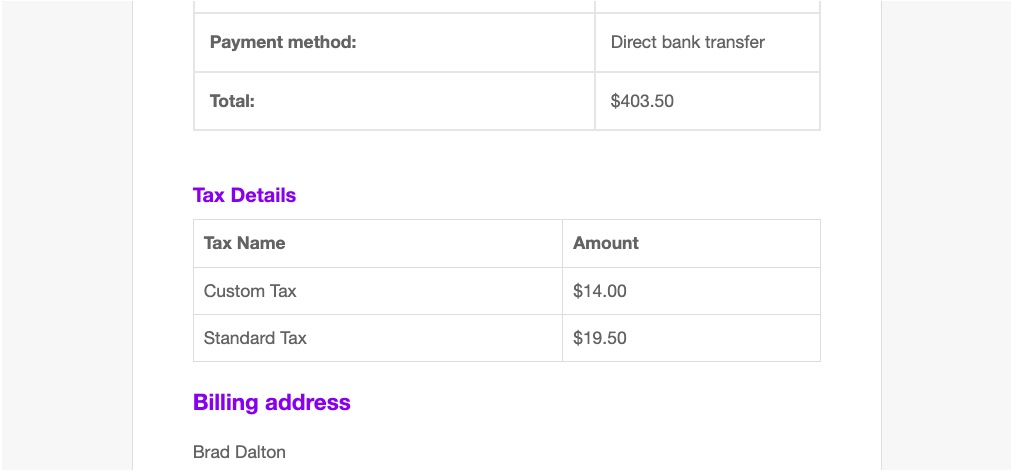This screenshot has width=1020, height=470.
Task: Click the "Amount" column header
Action: (605, 243)
